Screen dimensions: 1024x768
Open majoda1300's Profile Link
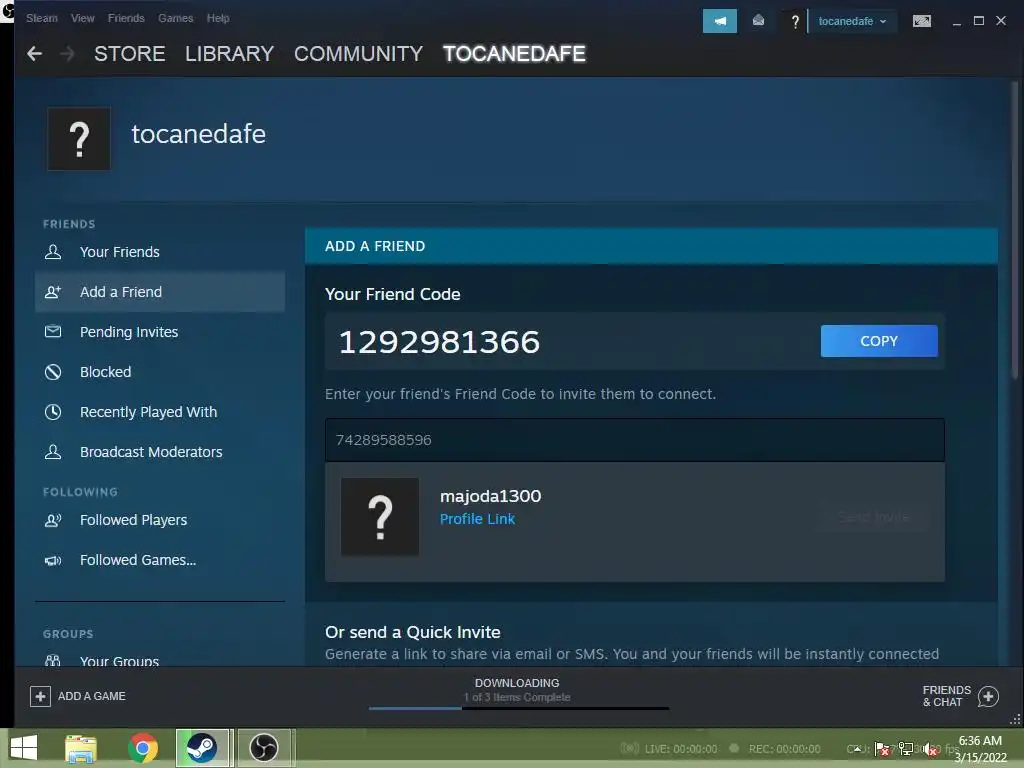[x=477, y=519]
